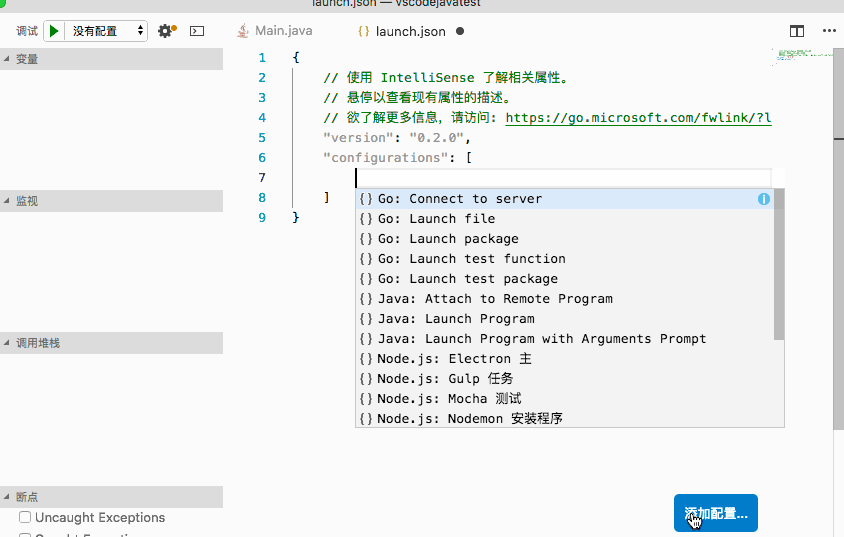This screenshot has width=844, height=537.
Task: Start debugging with the green play button
Action: (x=54, y=31)
